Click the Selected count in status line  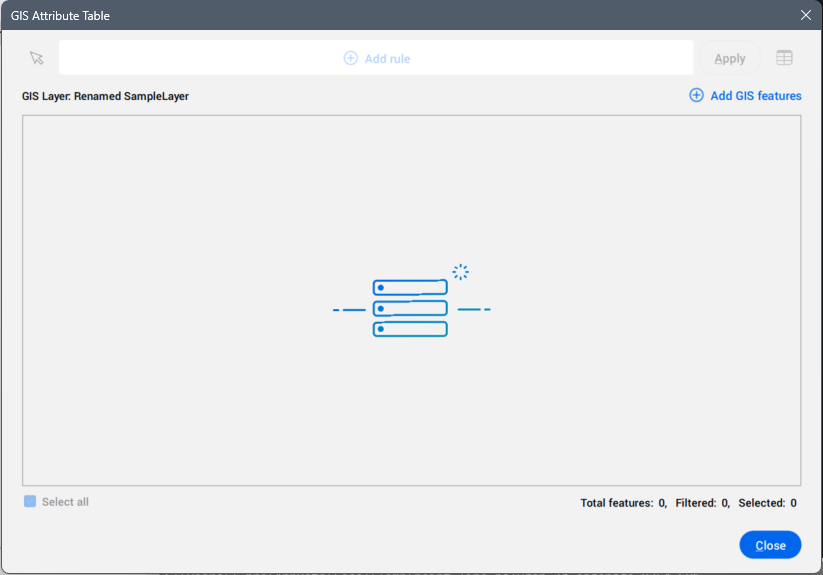(x=767, y=503)
